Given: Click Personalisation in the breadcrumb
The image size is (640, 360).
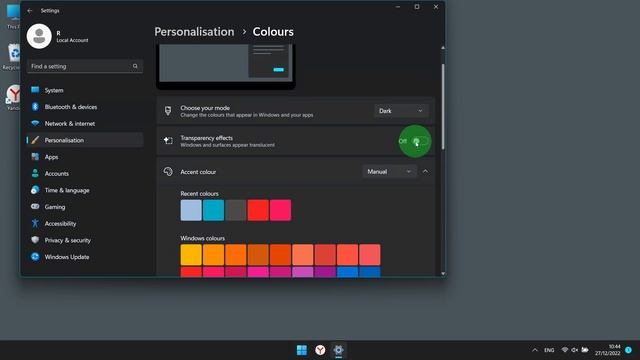Looking at the screenshot, I should click(x=194, y=32).
